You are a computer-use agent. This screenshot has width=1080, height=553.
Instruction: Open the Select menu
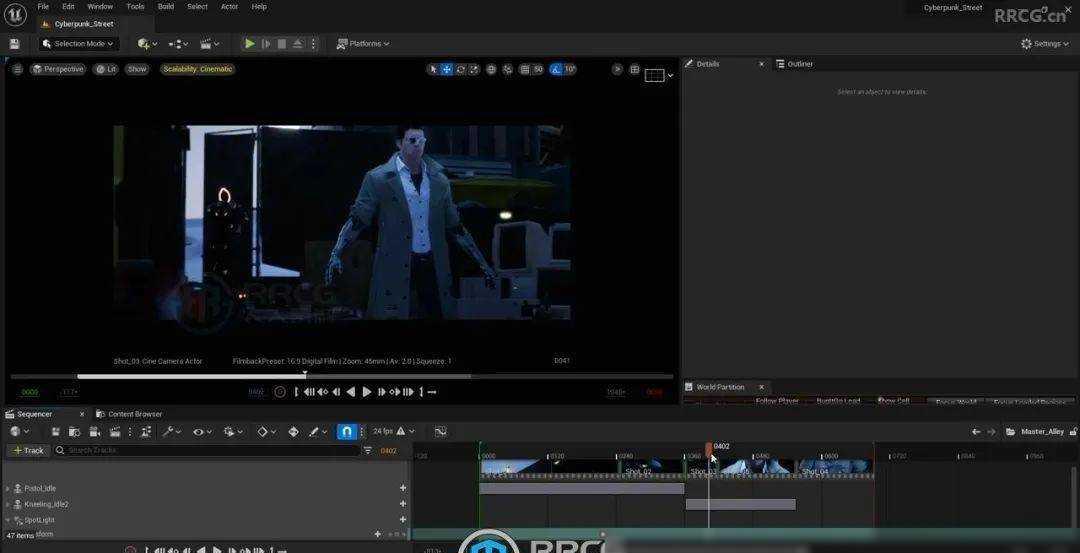[197, 7]
